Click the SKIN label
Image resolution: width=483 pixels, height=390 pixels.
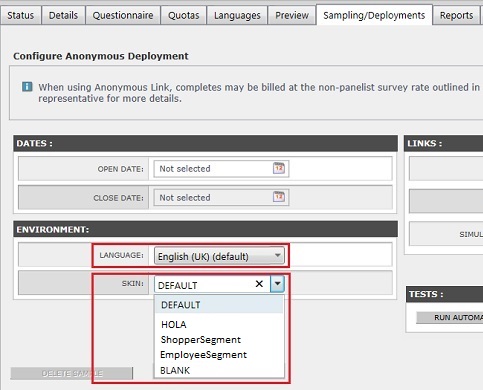(133, 284)
